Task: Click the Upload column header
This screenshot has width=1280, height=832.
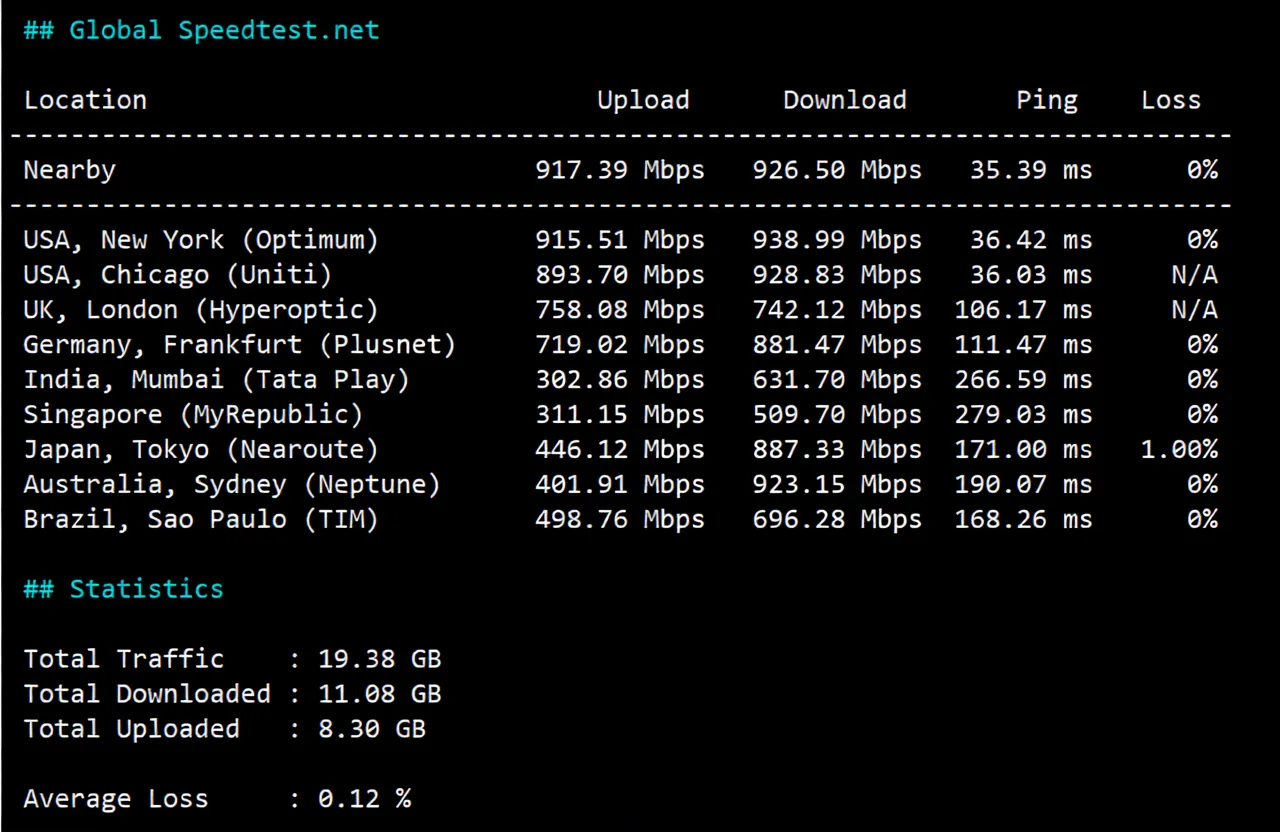Action: coord(643,100)
